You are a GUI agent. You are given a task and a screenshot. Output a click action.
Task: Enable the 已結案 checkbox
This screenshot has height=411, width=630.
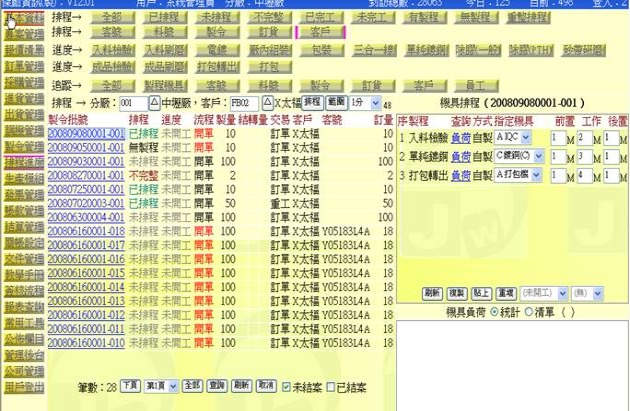329,385
